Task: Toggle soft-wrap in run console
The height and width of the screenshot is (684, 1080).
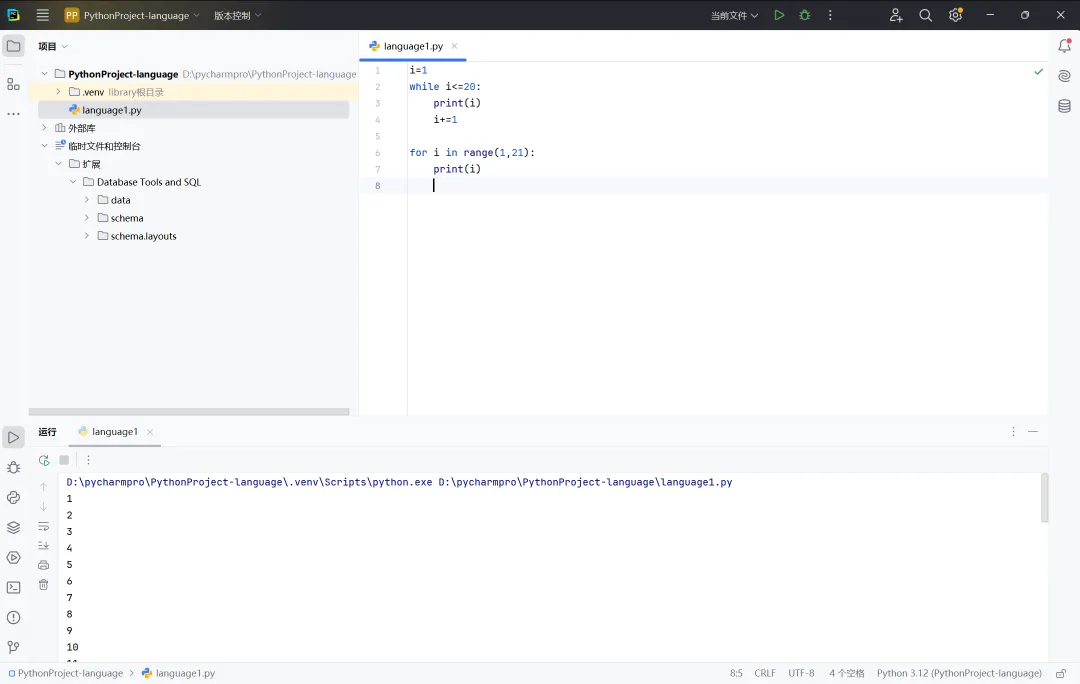Action: tap(43, 526)
